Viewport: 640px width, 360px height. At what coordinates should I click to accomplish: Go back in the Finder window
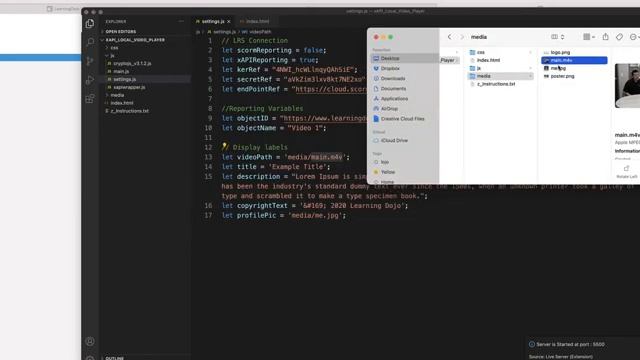(449, 37)
